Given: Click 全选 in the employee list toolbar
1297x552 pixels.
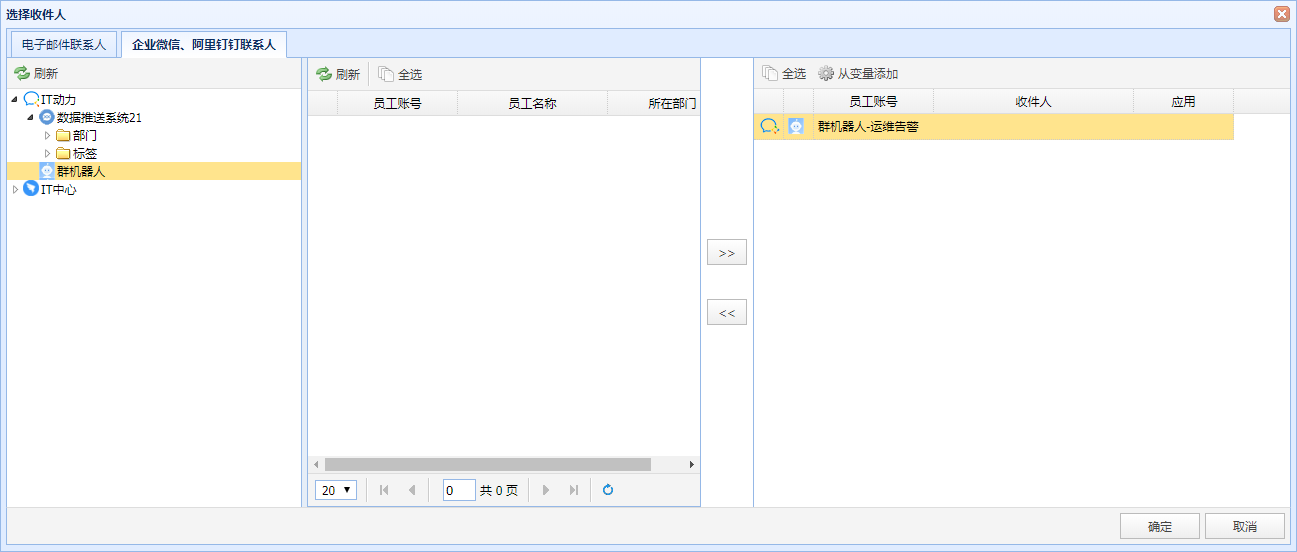Looking at the screenshot, I should [x=400, y=74].
